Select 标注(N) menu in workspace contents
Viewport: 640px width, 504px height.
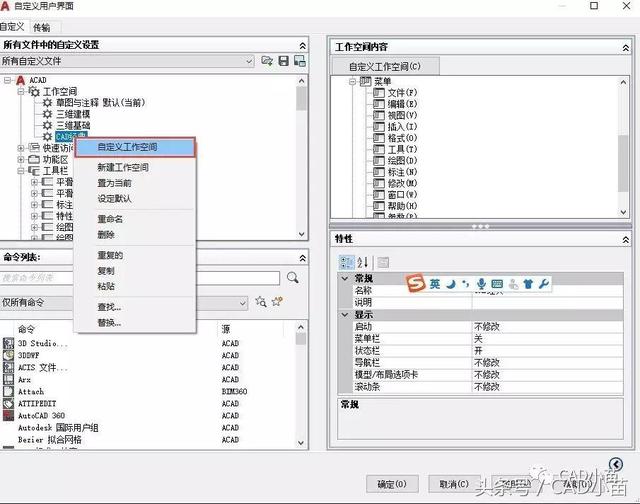[402, 172]
